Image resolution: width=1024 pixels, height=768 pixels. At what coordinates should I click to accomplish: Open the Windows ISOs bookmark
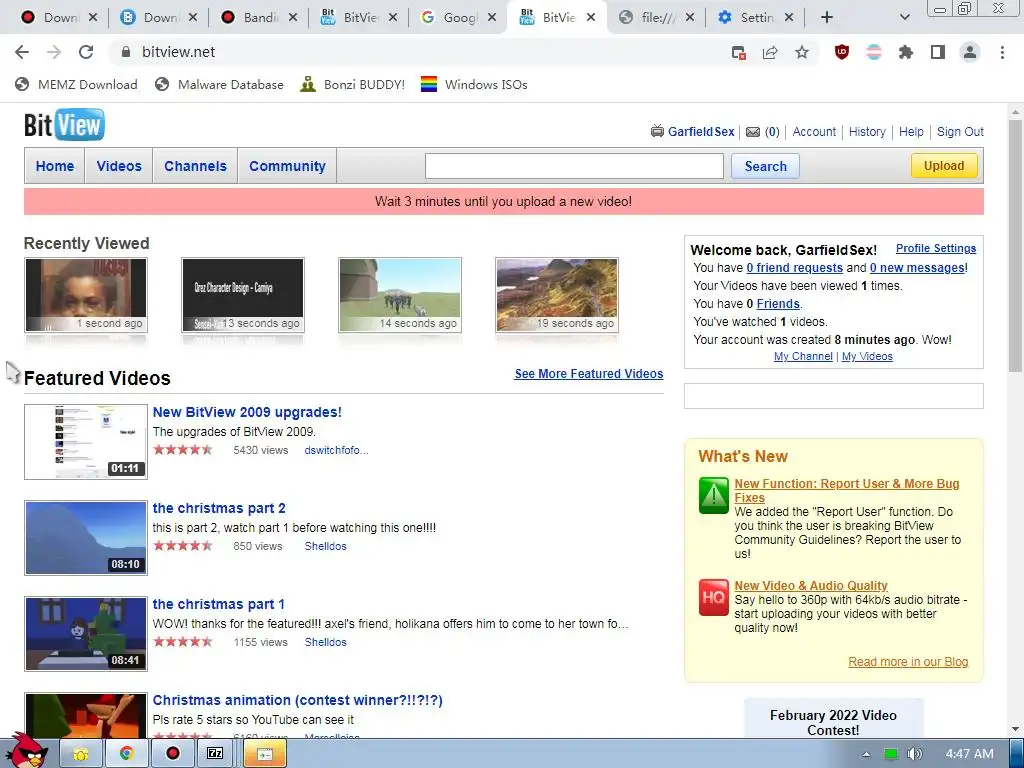tap(474, 84)
